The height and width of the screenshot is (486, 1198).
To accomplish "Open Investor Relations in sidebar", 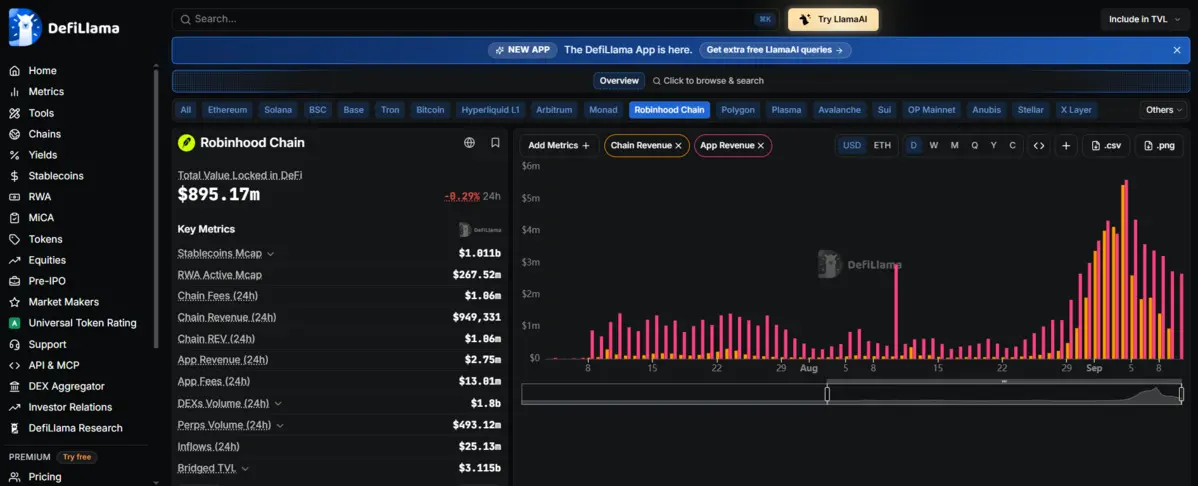I will 70,407.
